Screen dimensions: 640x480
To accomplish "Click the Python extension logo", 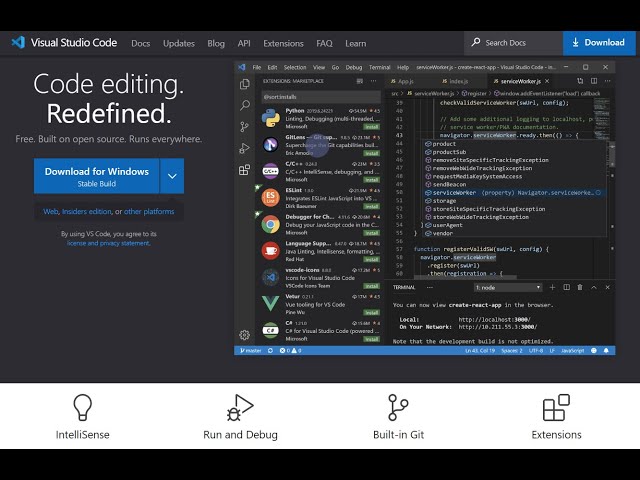I will [x=271, y=118].
